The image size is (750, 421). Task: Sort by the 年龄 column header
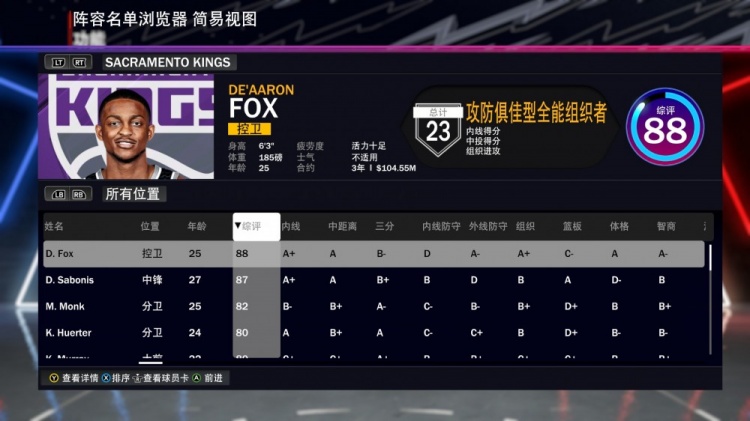pos(197,226)
